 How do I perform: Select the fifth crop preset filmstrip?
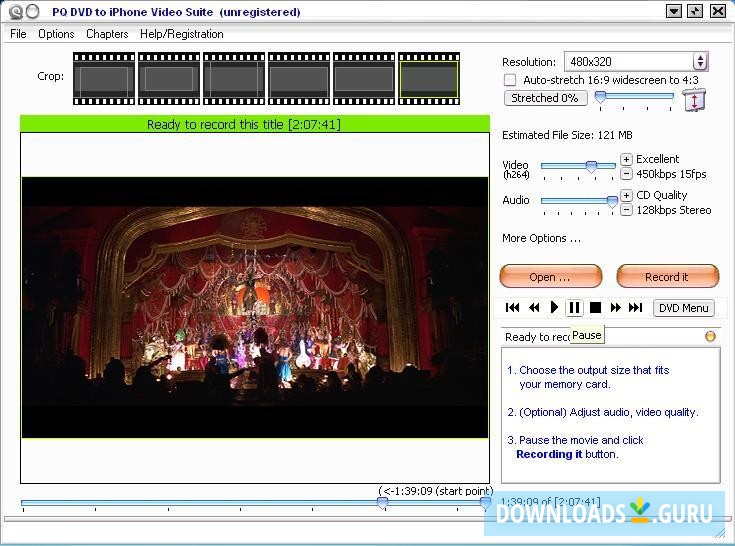click(364, 78)
